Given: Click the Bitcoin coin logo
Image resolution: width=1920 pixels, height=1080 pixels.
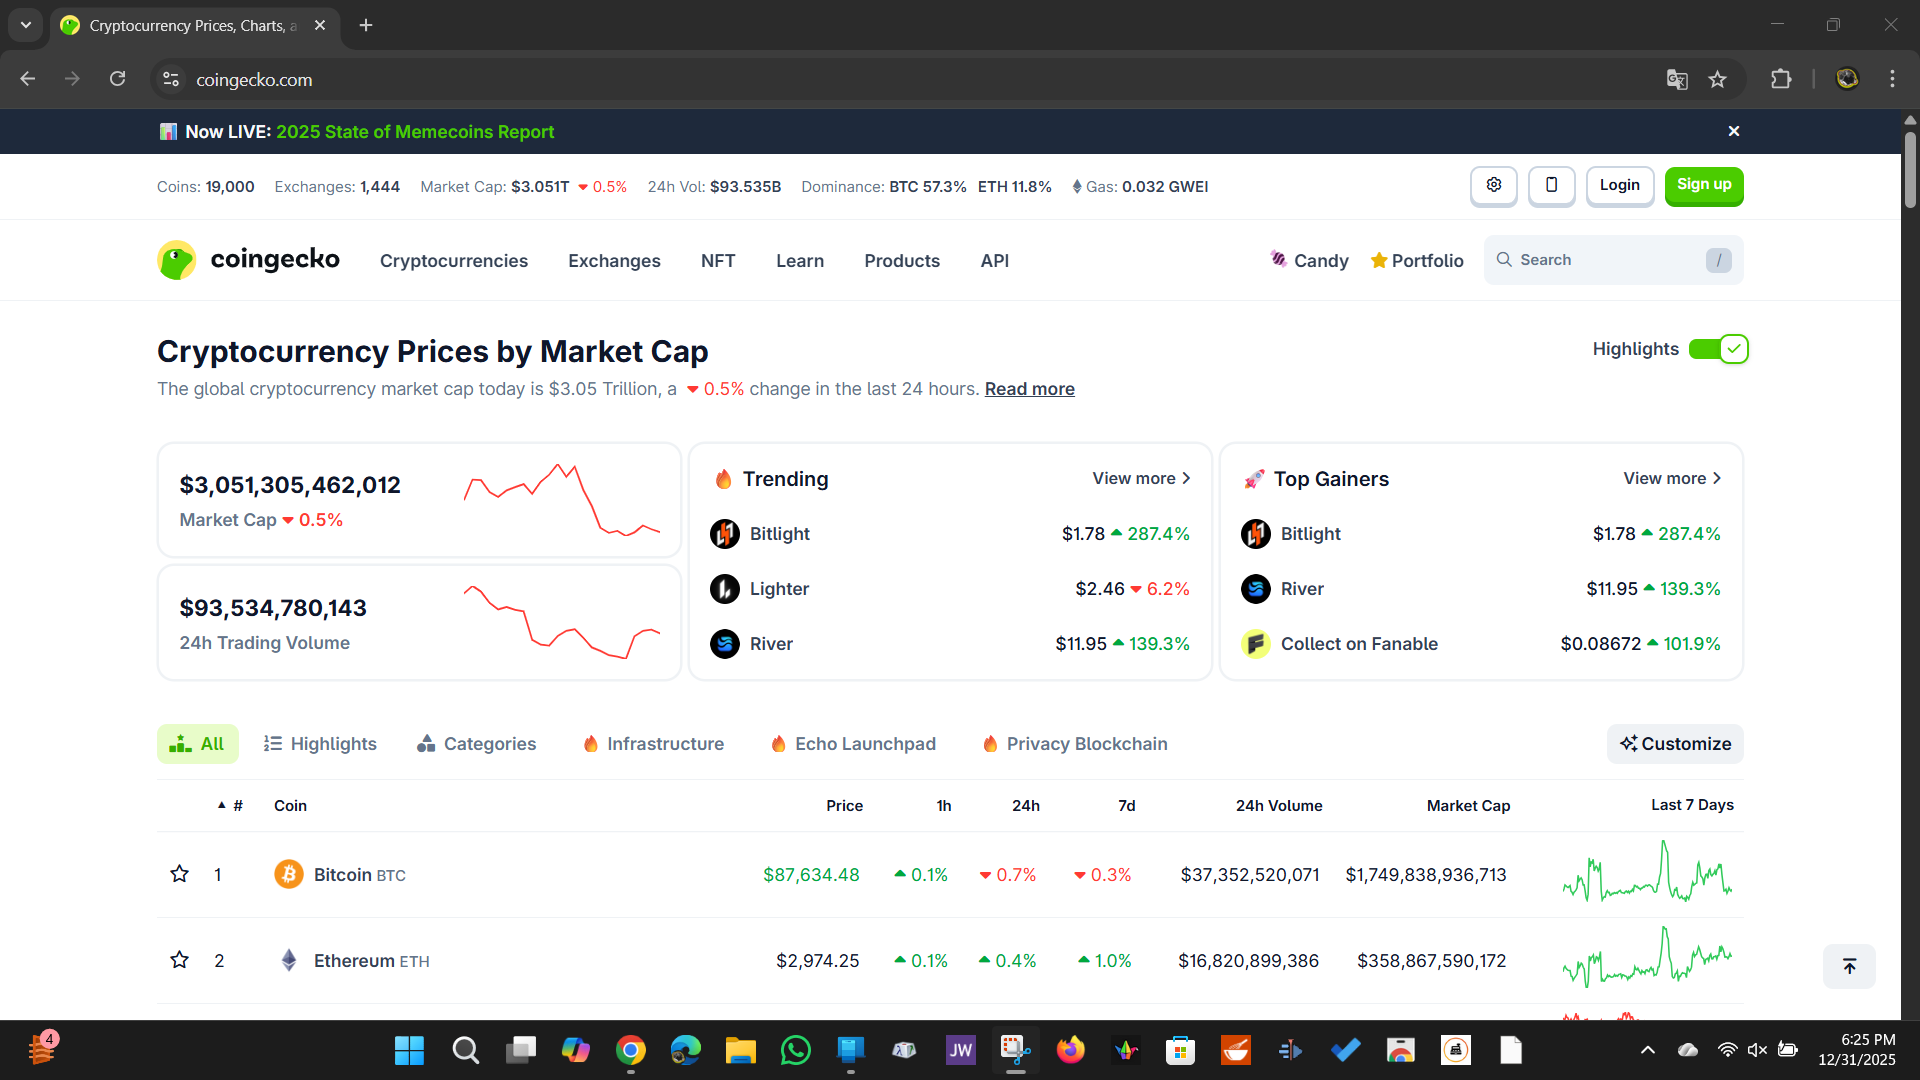Looking at the screenshot, I should (x=288, y=874).
